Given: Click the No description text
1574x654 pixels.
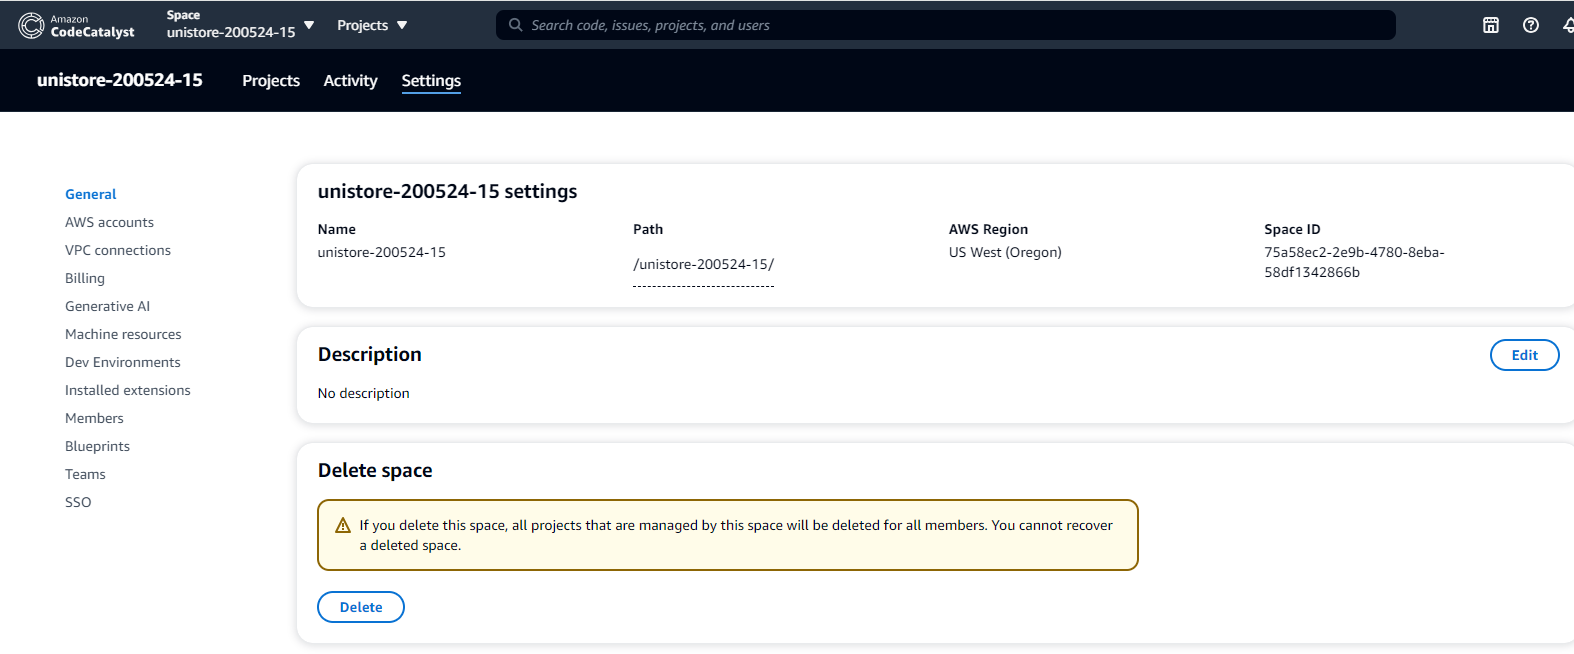Looking at the screenshot, I should click(364, 393).
